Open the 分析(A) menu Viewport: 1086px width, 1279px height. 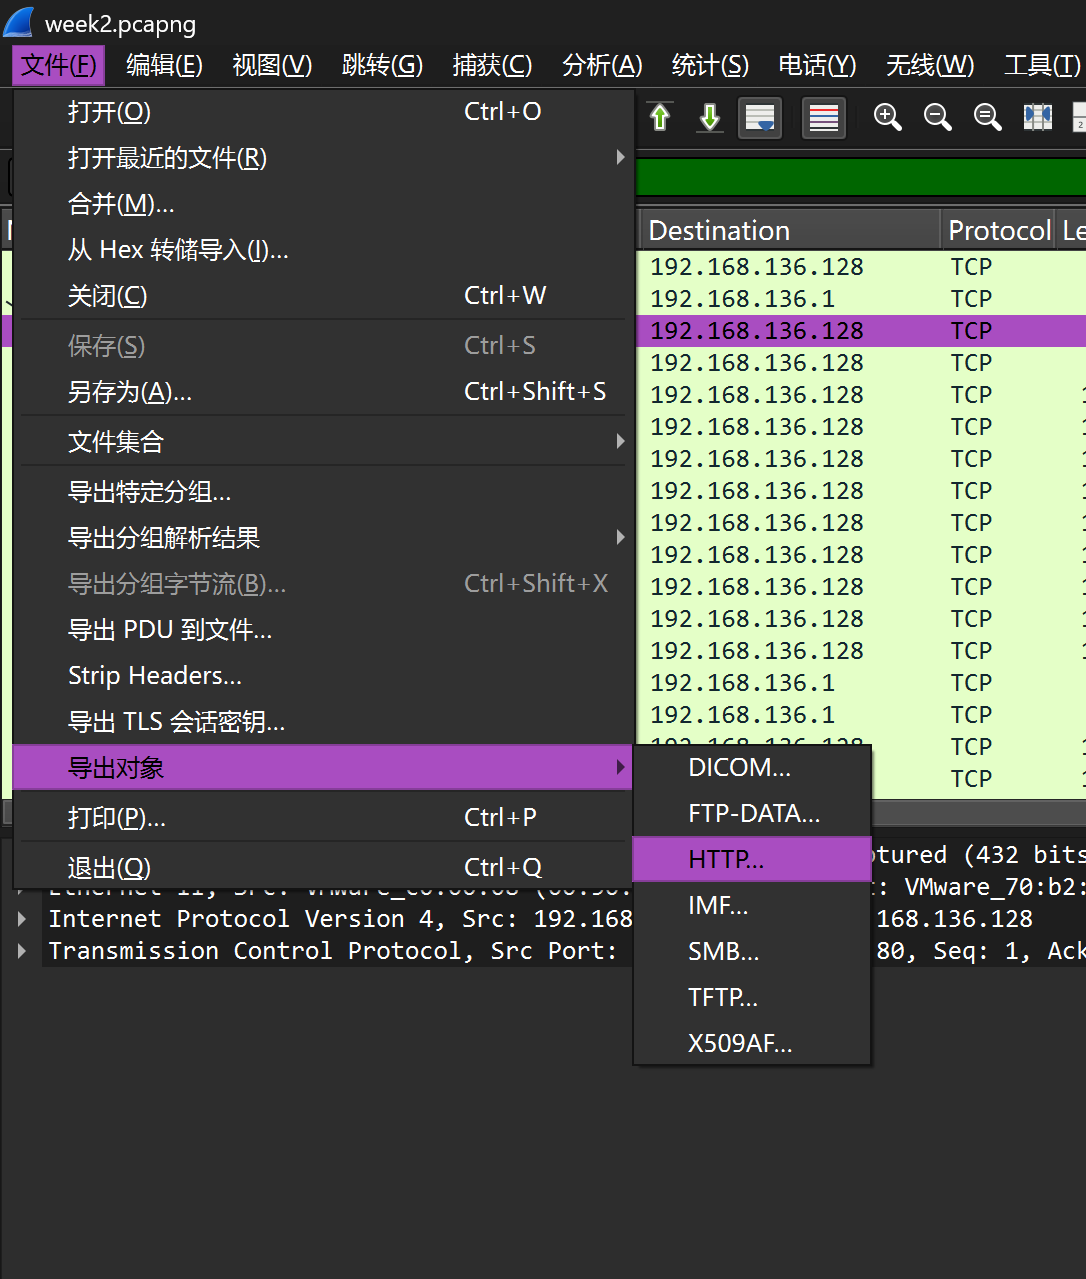click(602, 66)
